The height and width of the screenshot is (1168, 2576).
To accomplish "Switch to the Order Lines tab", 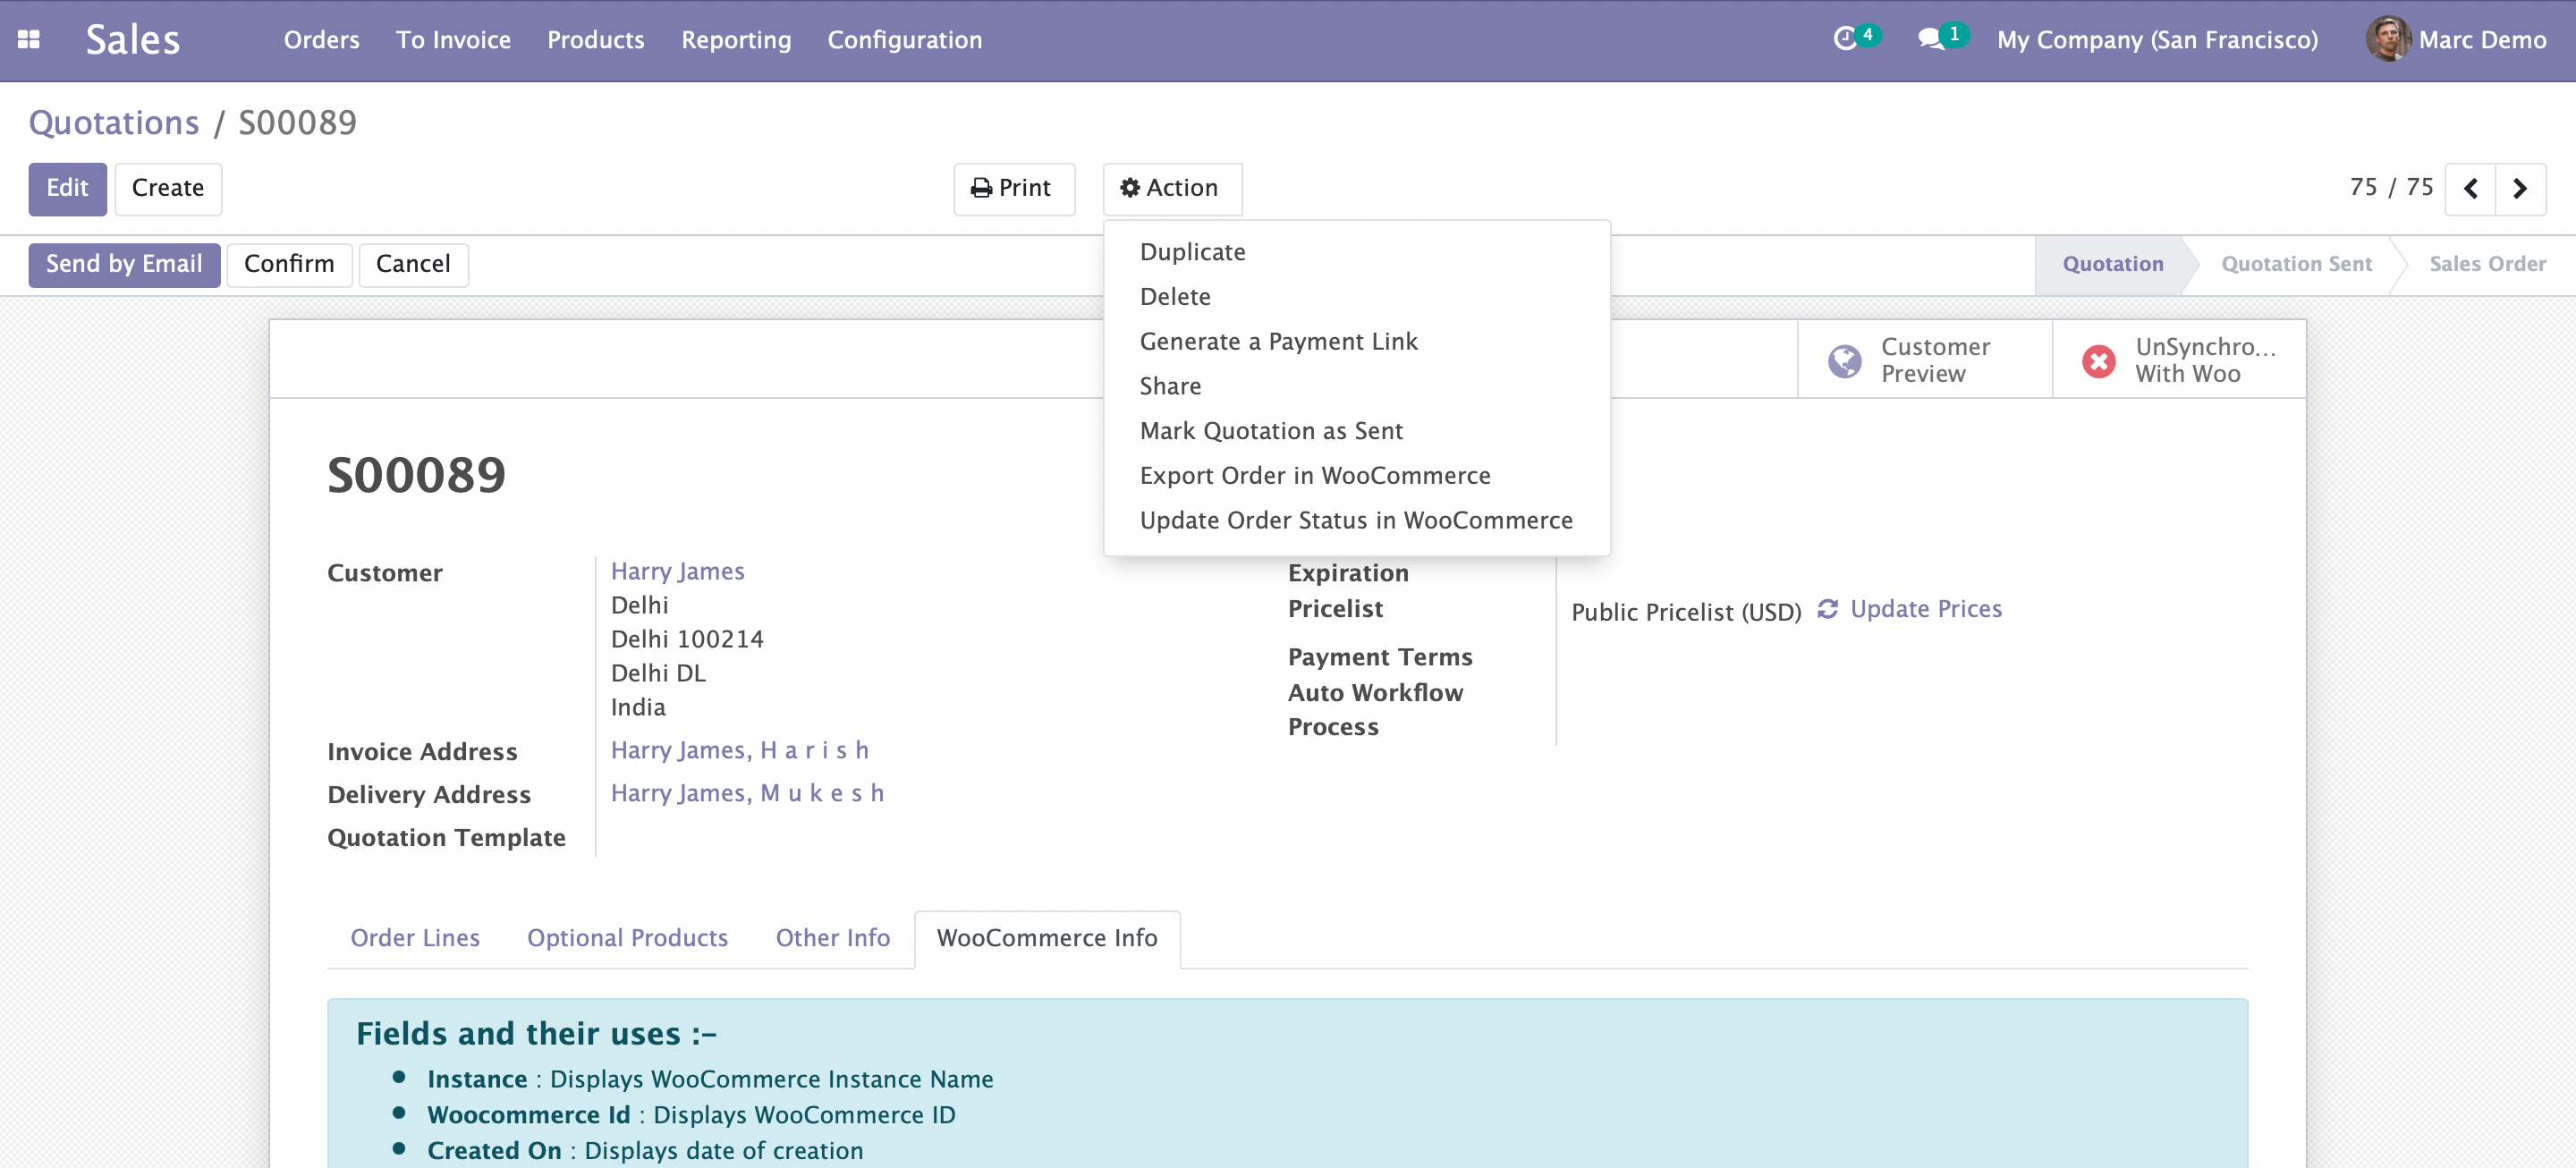I will pos(414,938).
